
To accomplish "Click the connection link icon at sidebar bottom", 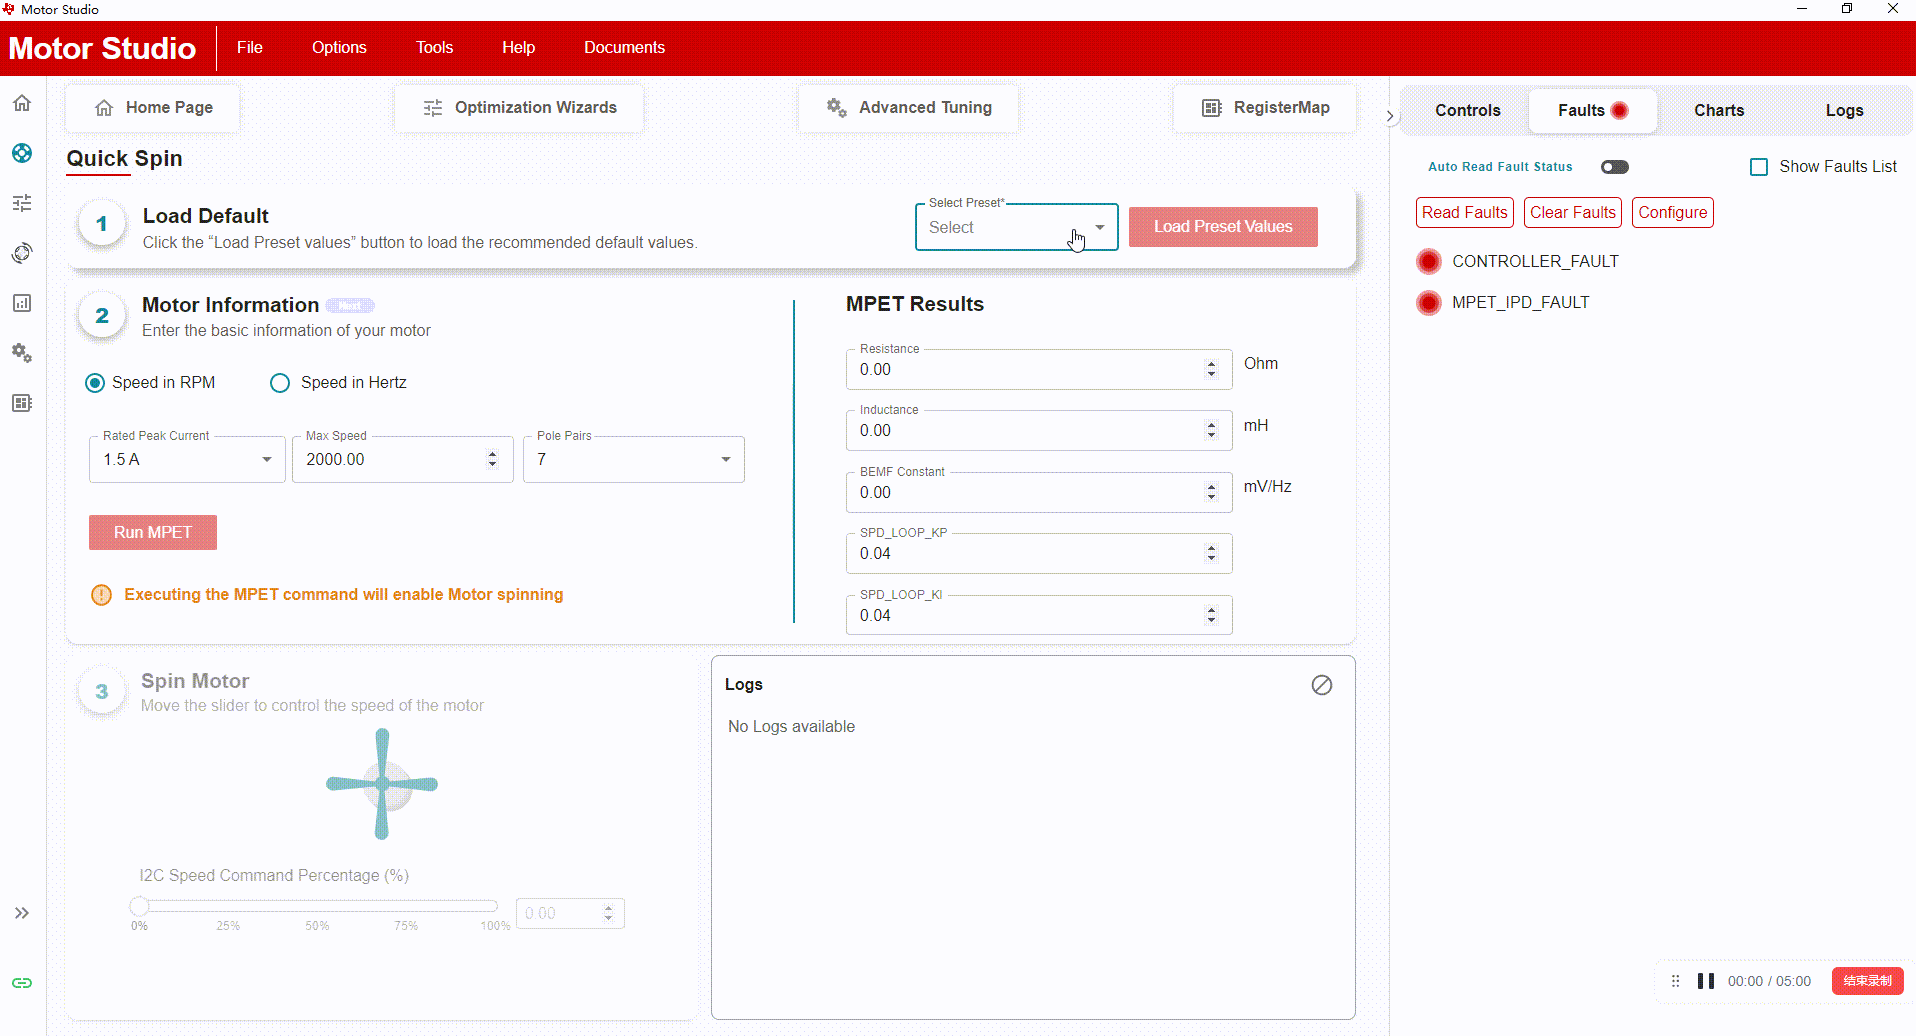I will click(22, 983).
